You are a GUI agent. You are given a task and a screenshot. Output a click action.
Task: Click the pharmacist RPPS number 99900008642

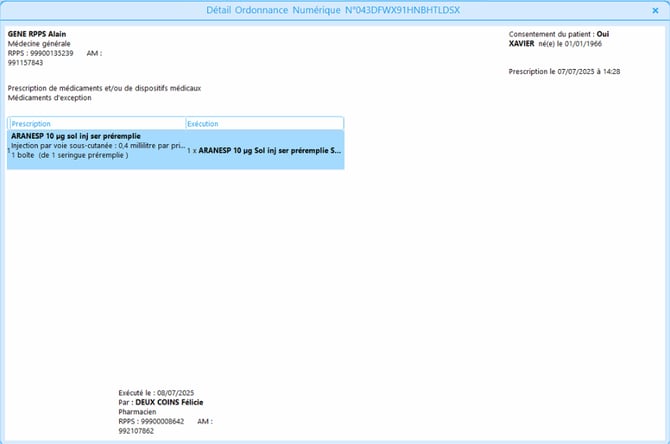(161, 422)
